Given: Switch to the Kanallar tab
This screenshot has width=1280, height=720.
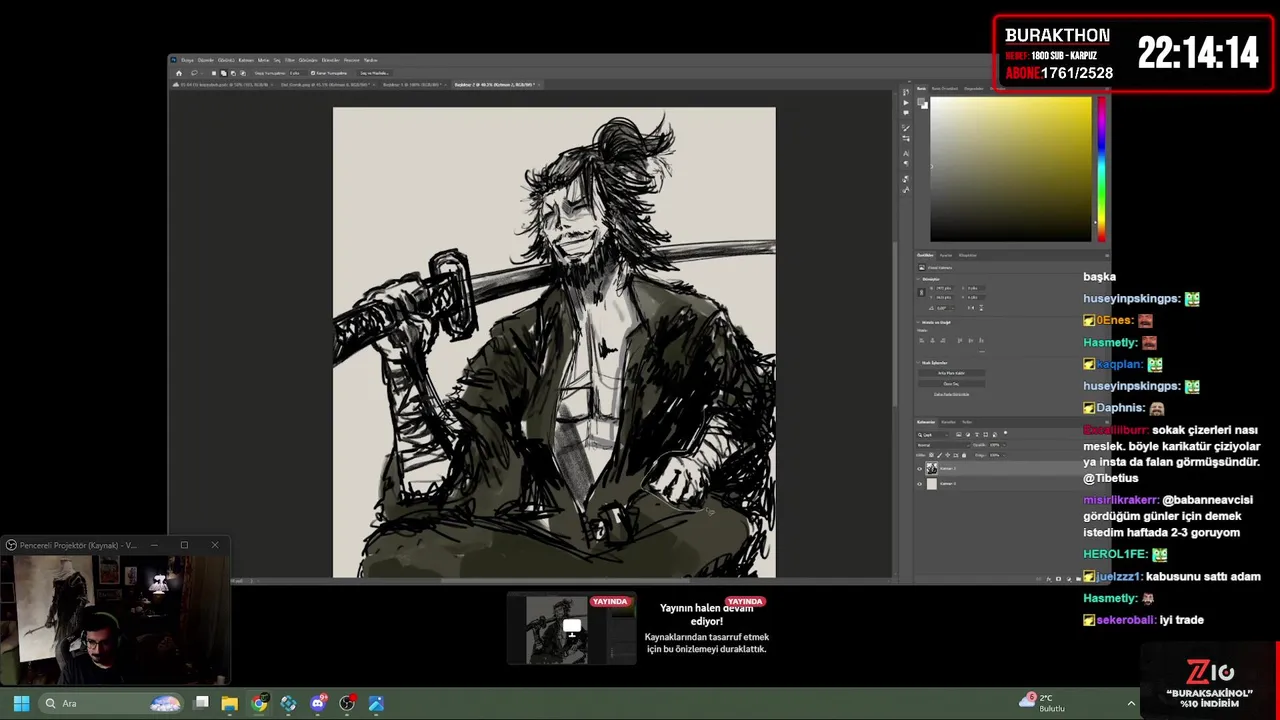Looking at the screenshot, I should [x=948, y=422].
